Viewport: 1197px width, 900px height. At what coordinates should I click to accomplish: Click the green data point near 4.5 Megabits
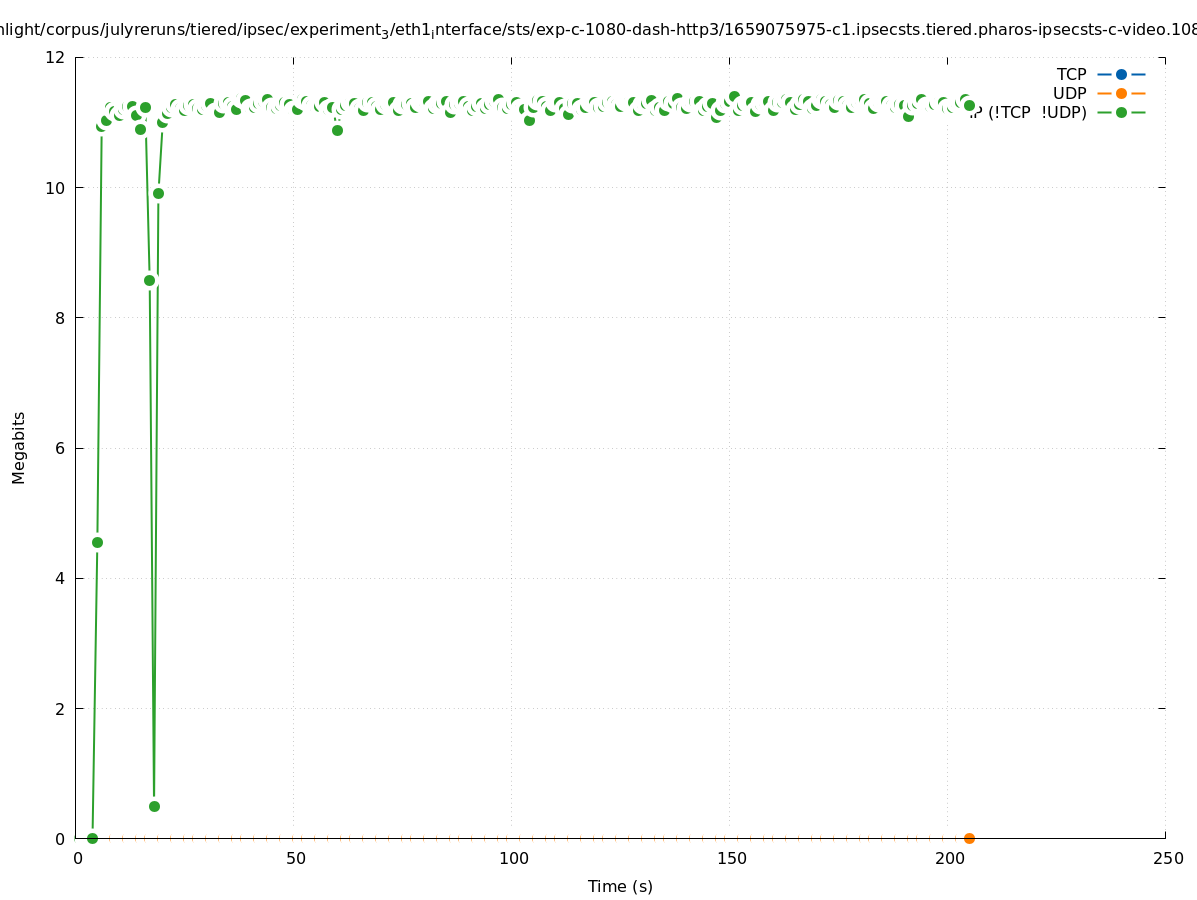tap(97, 542)
